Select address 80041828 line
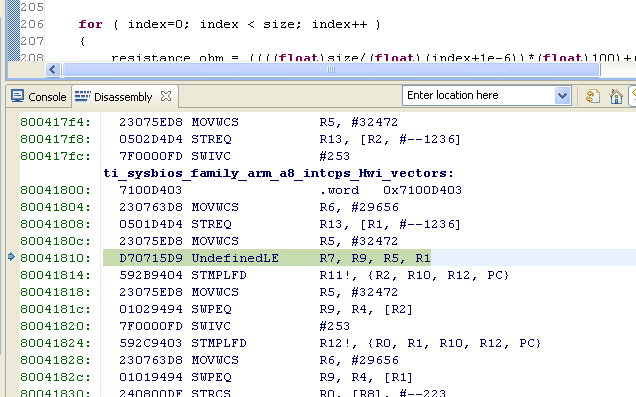The image size is (636, 397). 56,361
